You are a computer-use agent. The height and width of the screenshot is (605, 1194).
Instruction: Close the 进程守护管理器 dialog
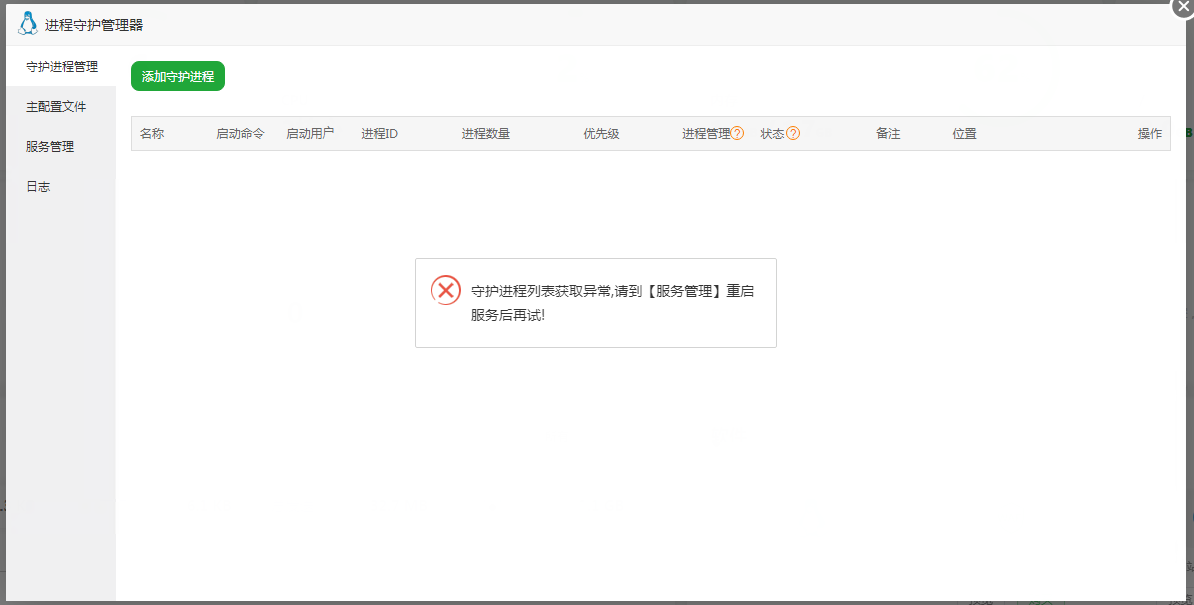(1183, 6)
